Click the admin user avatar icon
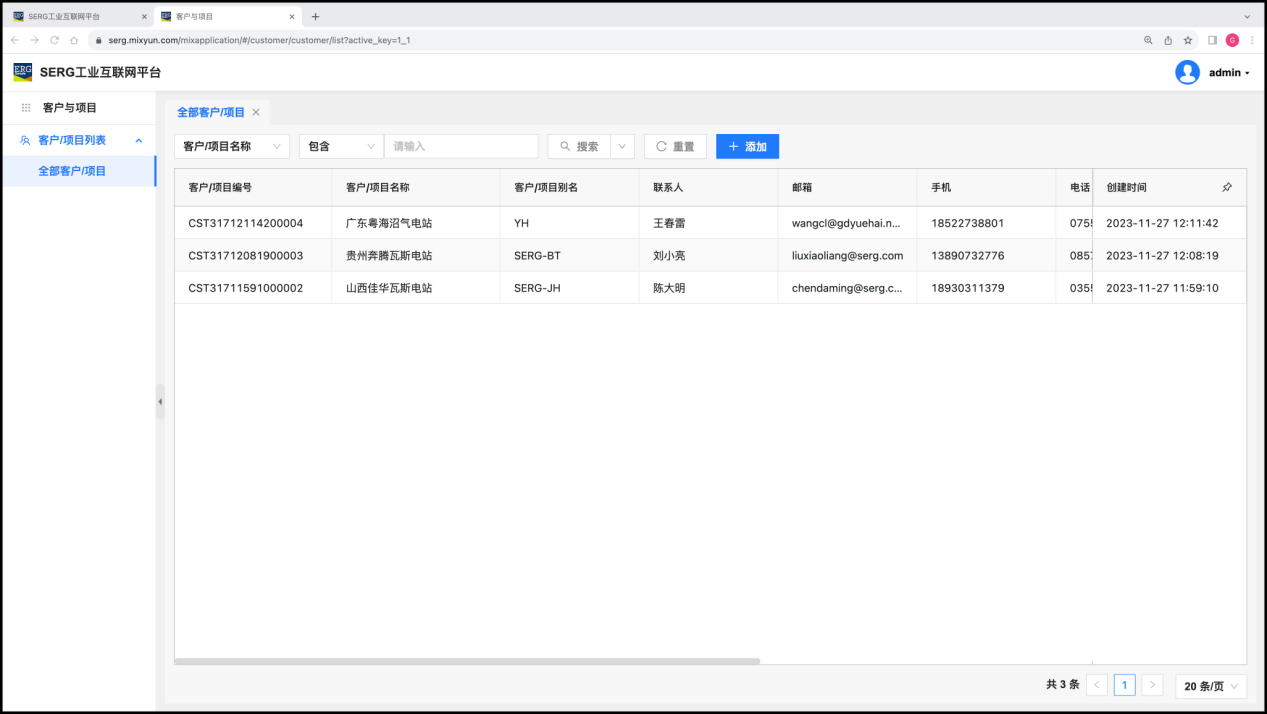 pos(1187,72)
